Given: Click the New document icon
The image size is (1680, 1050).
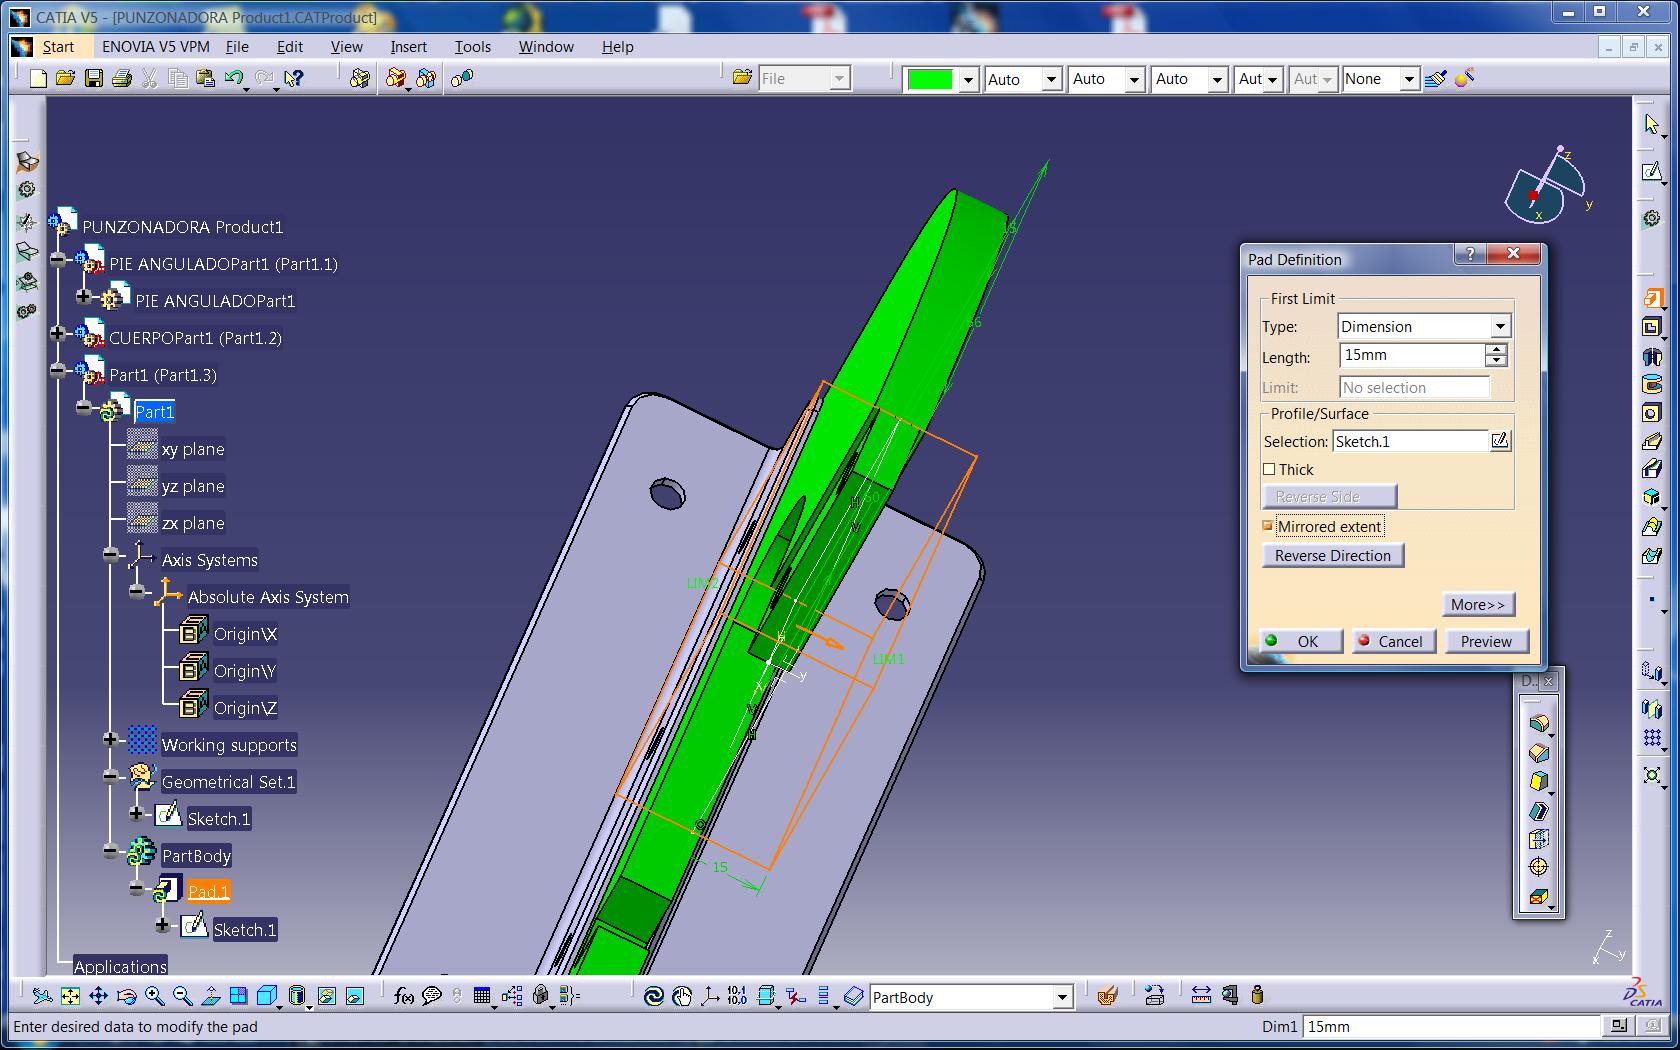Looking at the screenshot, I should click(38, 78).
